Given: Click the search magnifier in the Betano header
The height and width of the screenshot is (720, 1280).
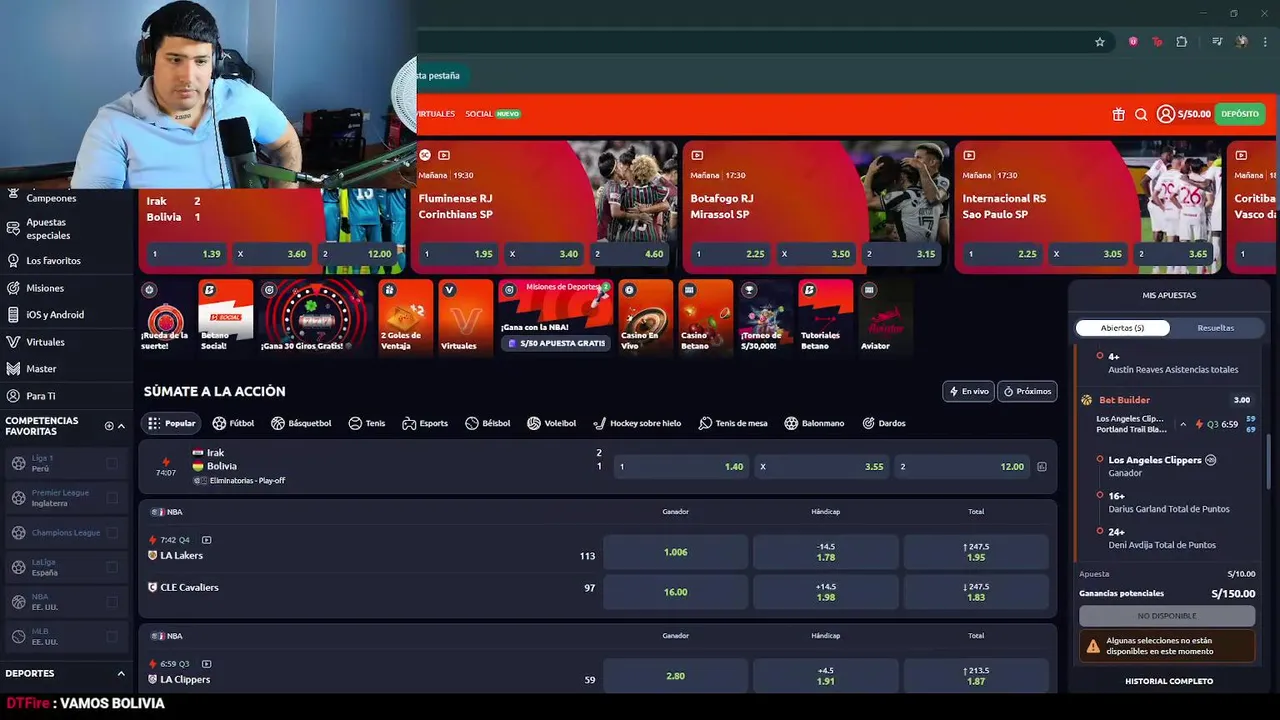Looking at the screenshot, I should (1141, 114).
